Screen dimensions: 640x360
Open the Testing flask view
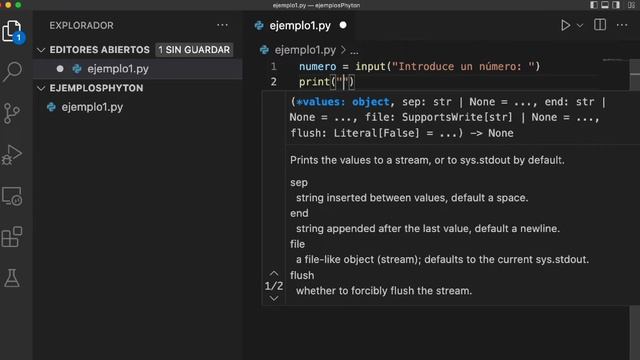[x=12, y=278]
